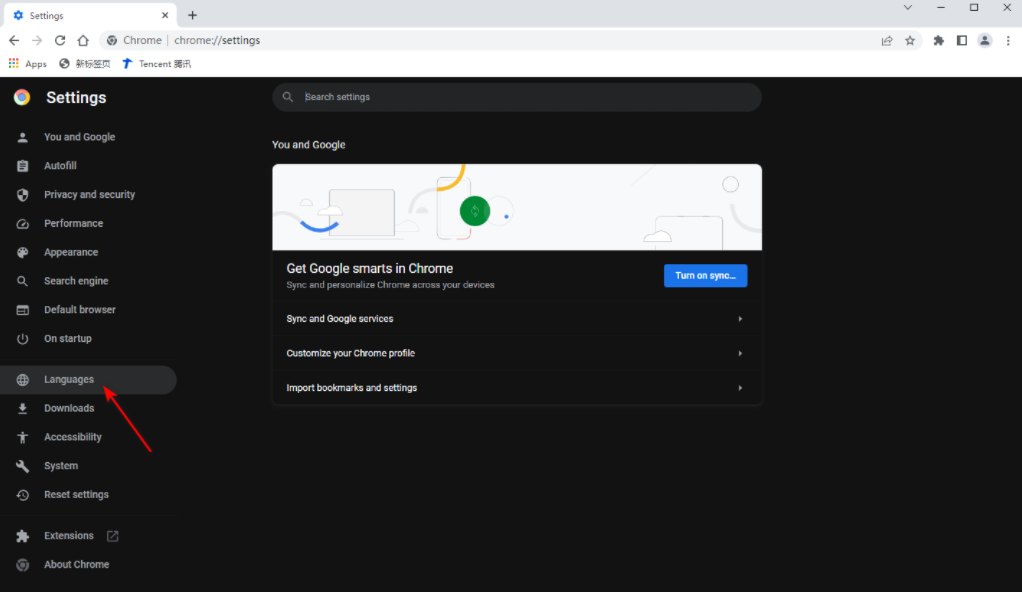The width and height of the screenshot is (1022, 592).
Task: Open the home page icon
Action: (x=83, y=40)
